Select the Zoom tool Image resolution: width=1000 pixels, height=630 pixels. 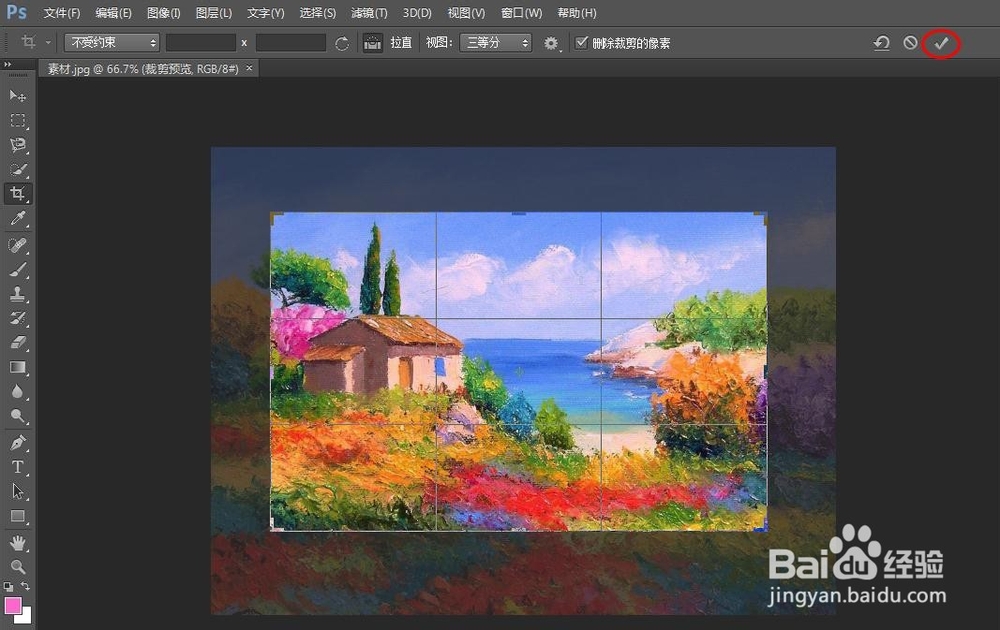tap(17, 566)
